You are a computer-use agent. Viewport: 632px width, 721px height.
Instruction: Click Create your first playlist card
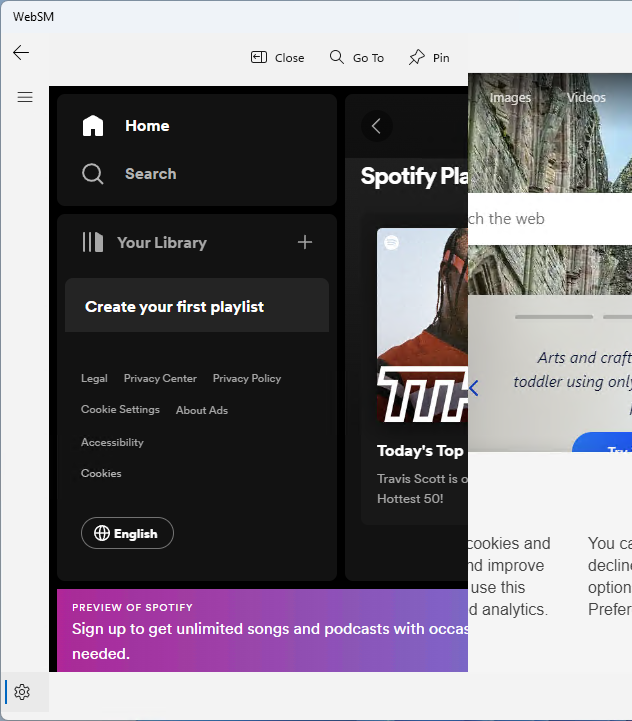click(x=197, y=305)
